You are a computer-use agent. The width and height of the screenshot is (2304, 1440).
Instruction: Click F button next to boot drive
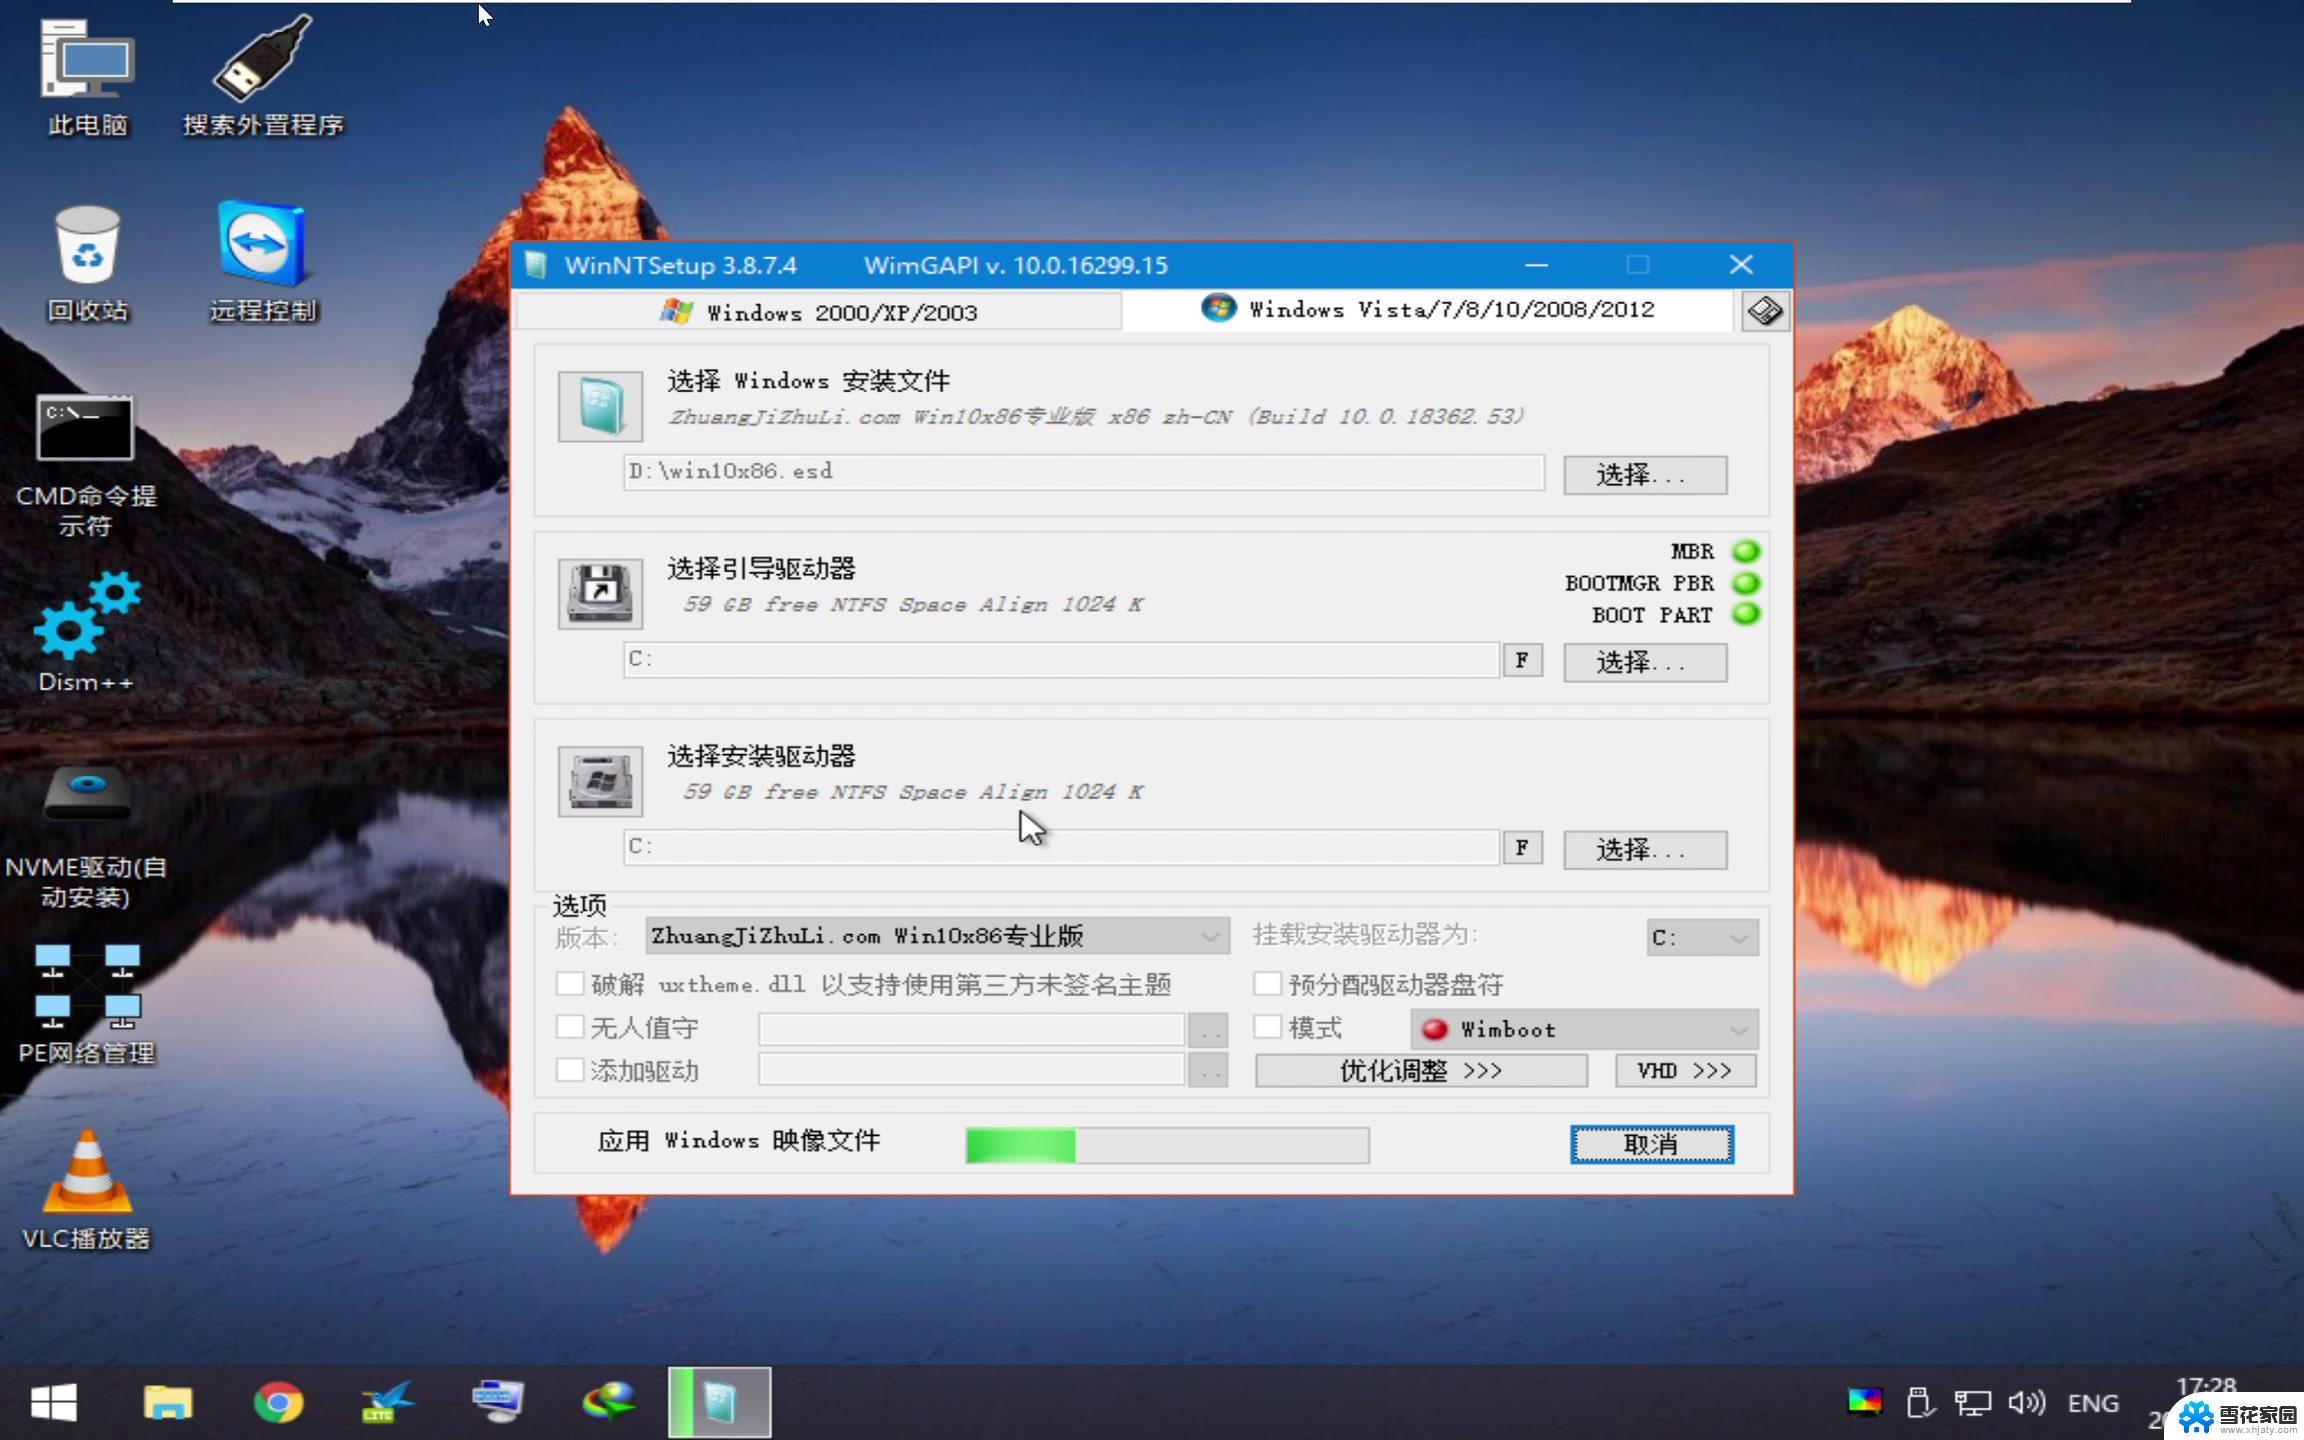(x=1523, y=660)
